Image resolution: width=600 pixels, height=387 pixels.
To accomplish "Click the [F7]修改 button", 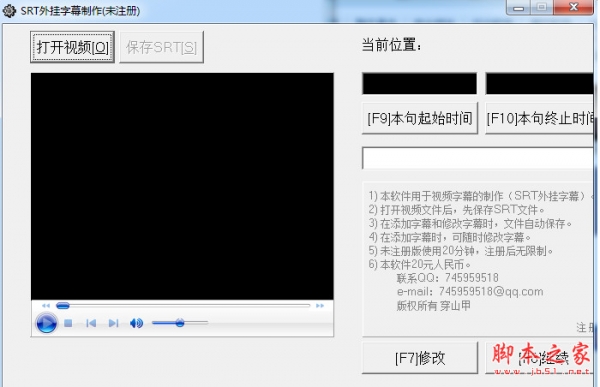I will tap(420, 358).
